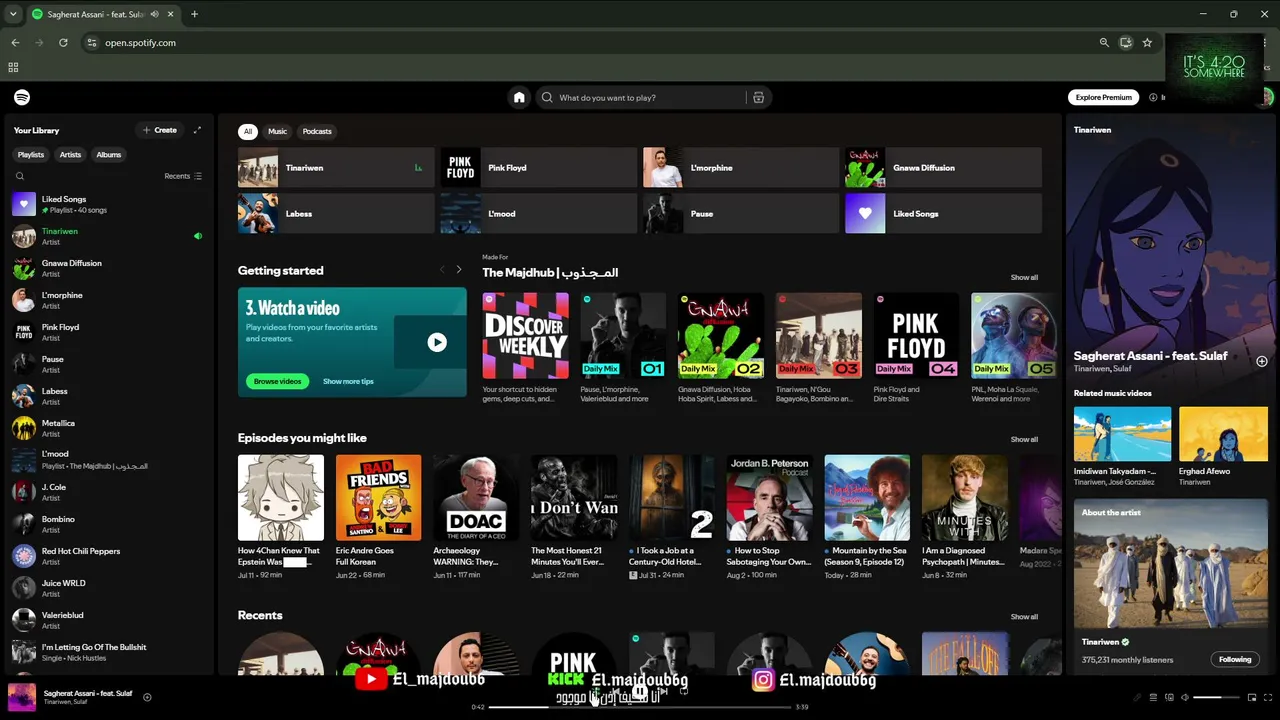Open Metallica artist in library list

pyautogui.click(x=108, y=428)
